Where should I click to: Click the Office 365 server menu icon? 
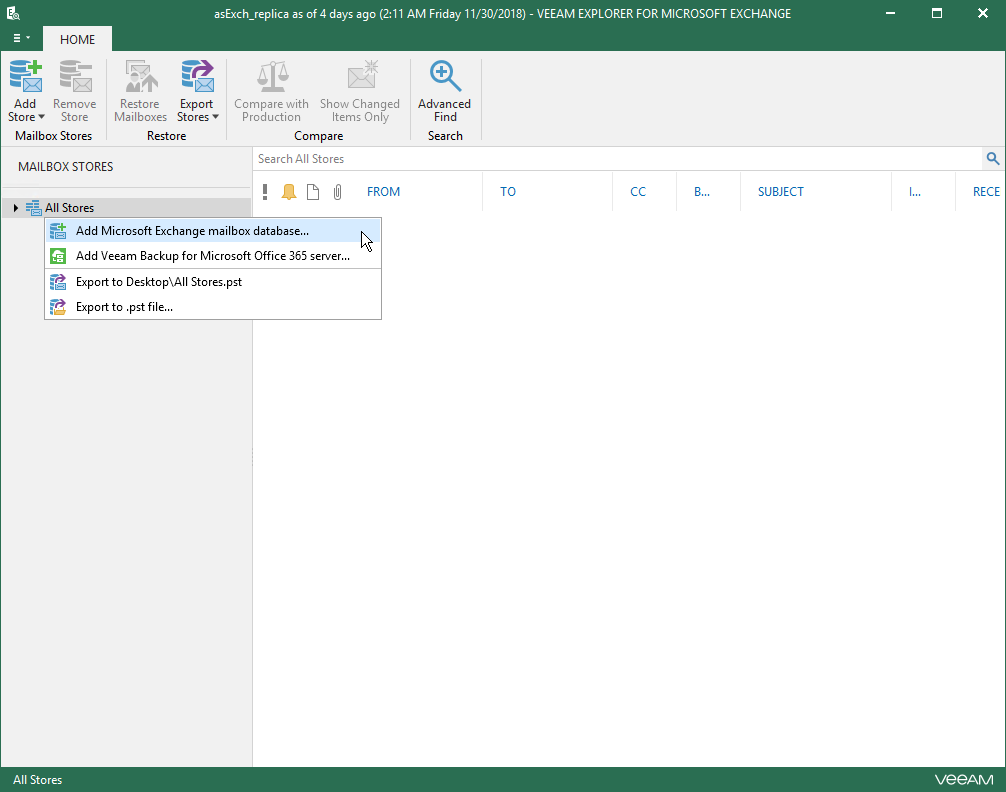pos(58,255)
